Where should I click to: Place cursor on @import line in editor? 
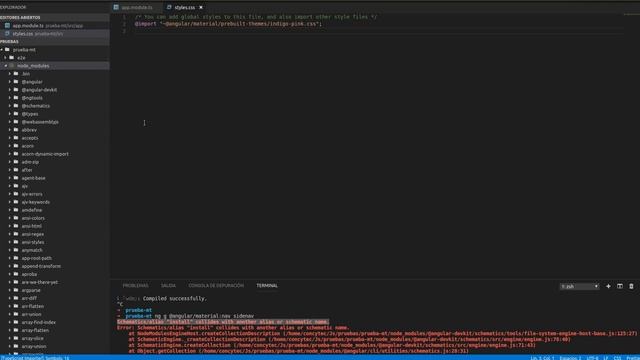point(228,24)
